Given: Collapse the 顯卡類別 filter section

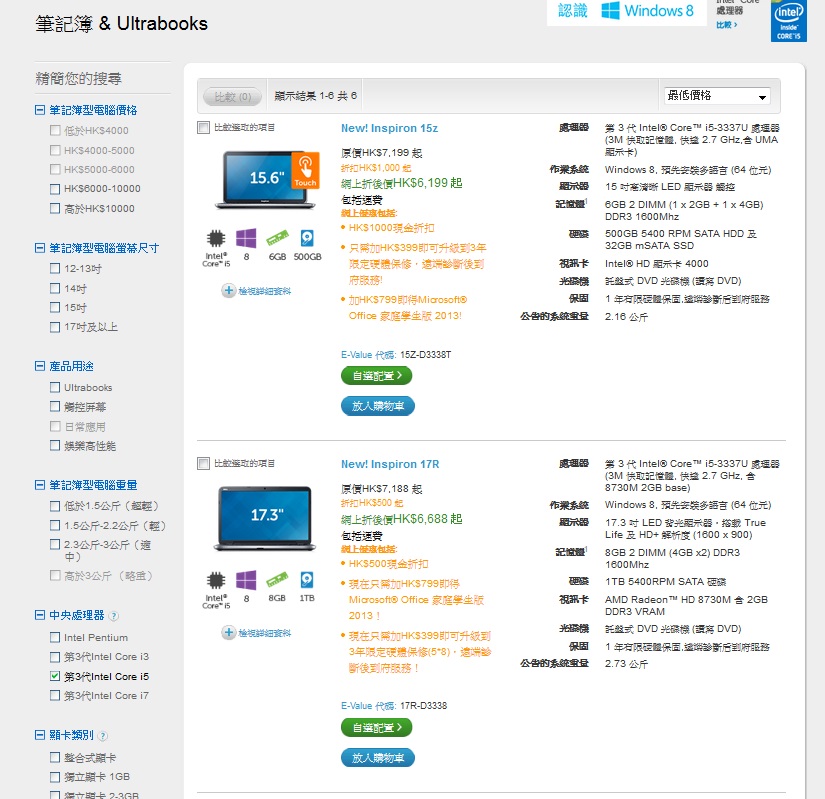Looking at the screenshot, I should click(39, 735).
